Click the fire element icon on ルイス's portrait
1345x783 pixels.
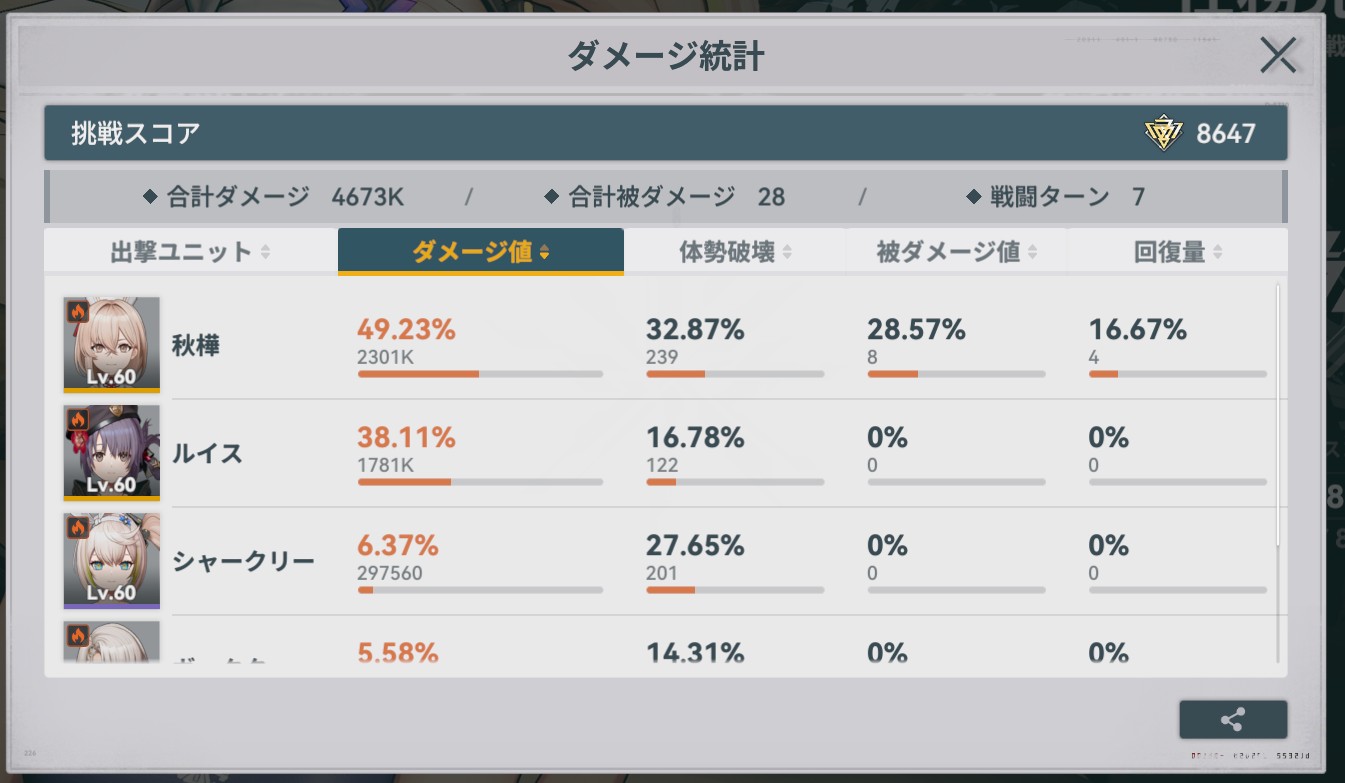click(x=77, y=418)
